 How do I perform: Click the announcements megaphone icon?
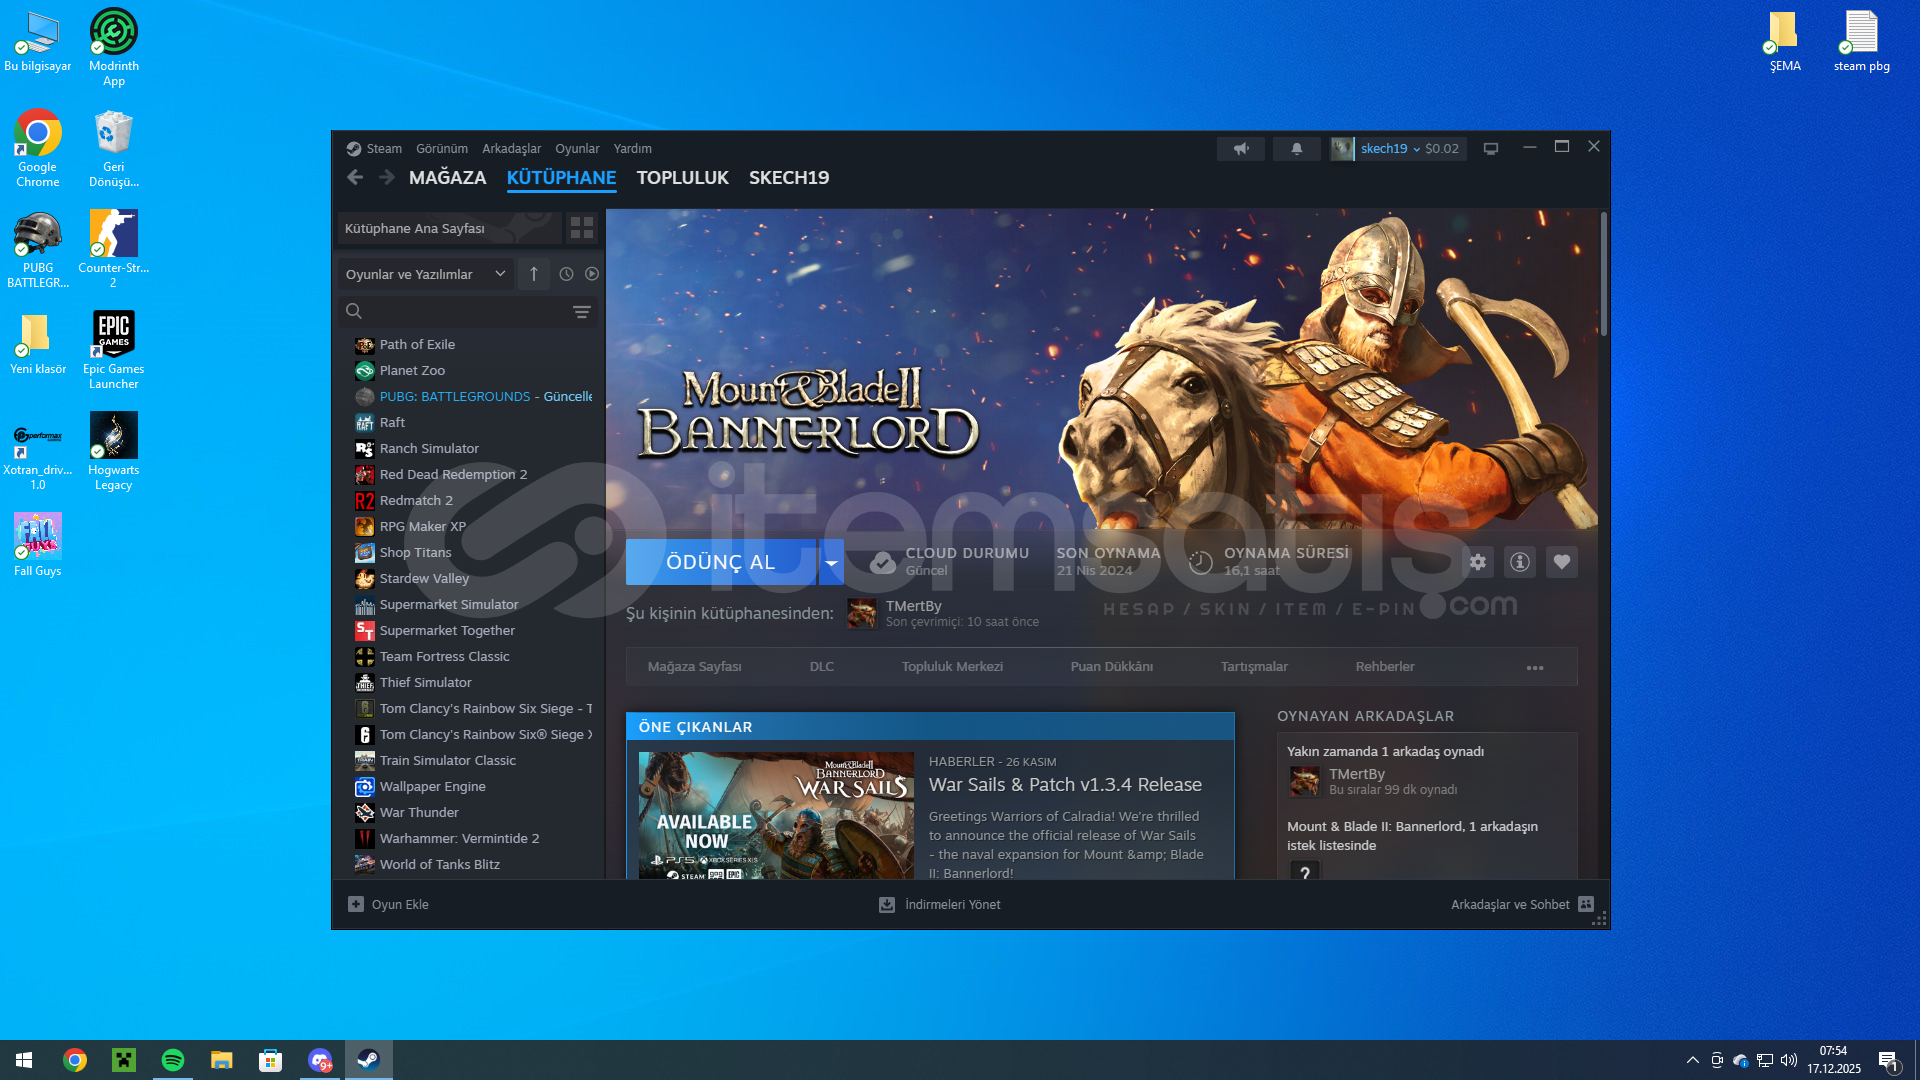point(1241,149)
